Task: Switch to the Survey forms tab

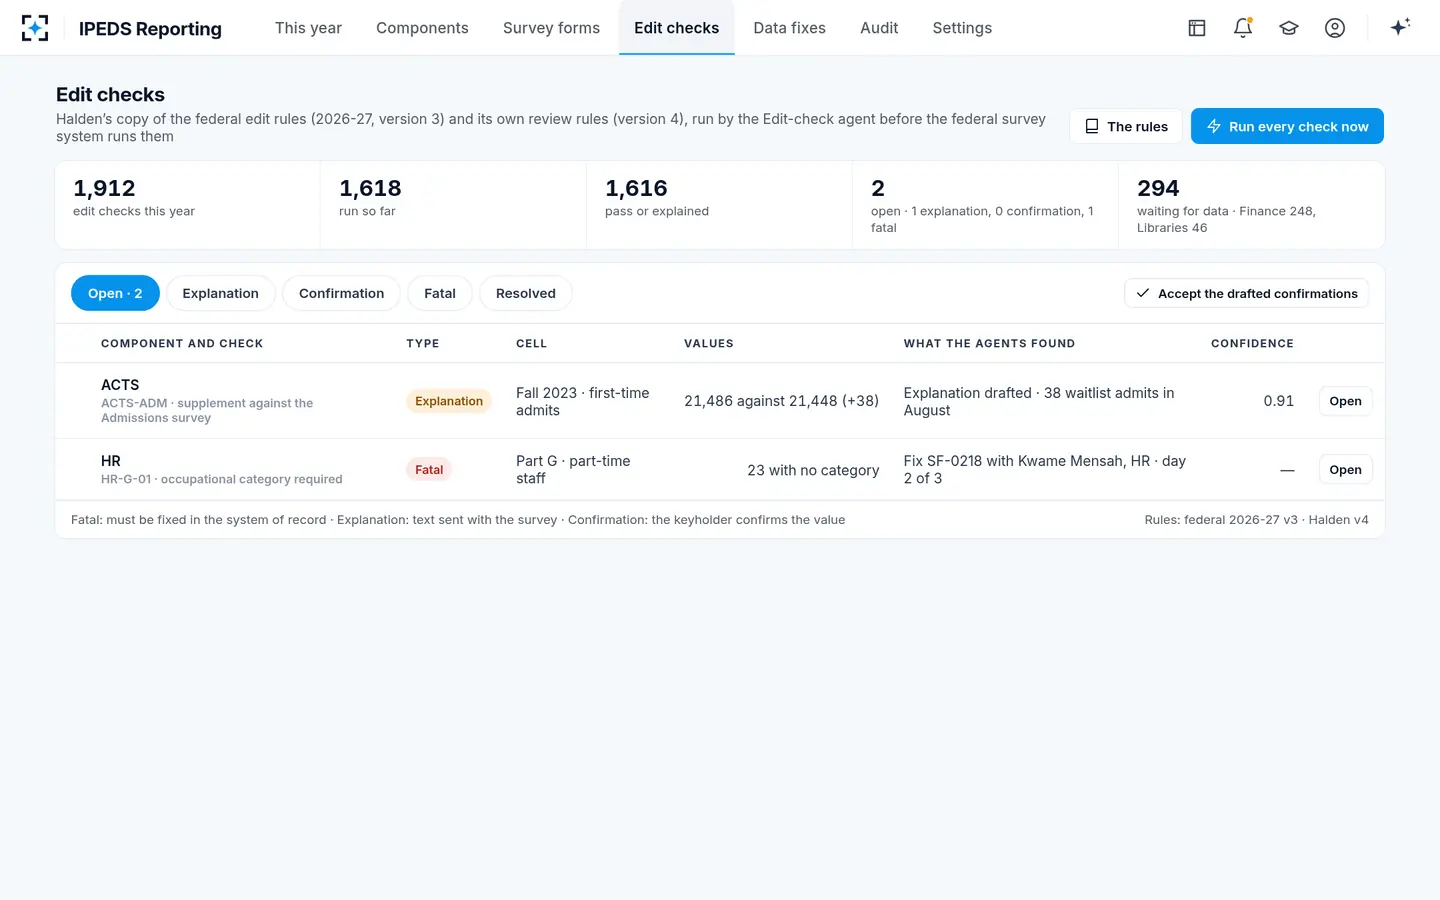Action: [x=551, y=28]
